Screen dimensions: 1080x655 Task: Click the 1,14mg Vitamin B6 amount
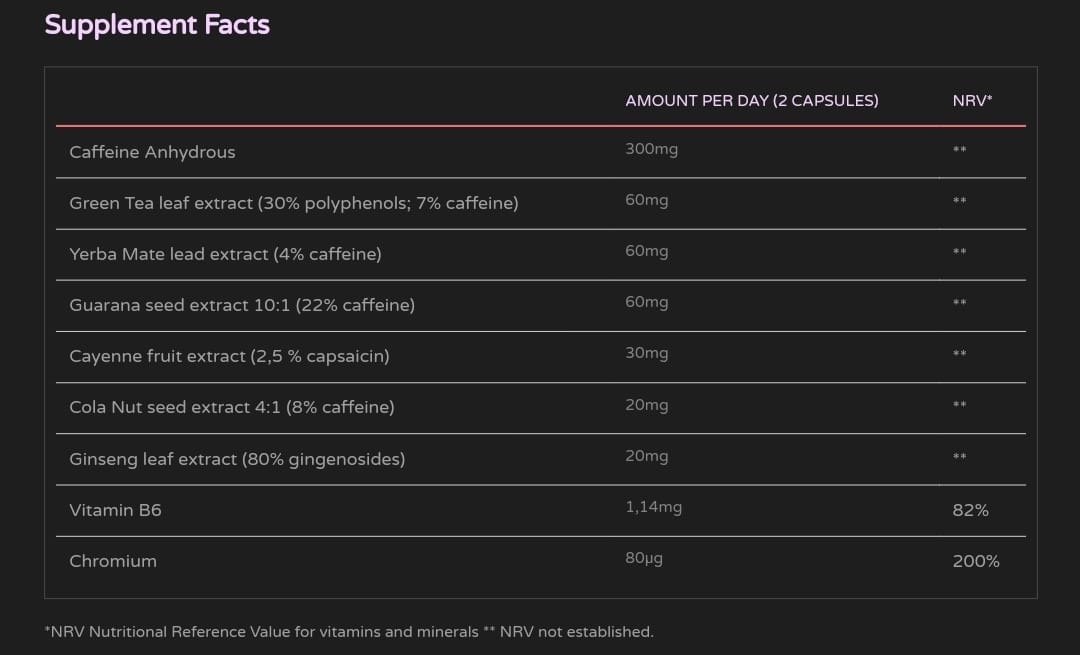(x=653, y=507)
